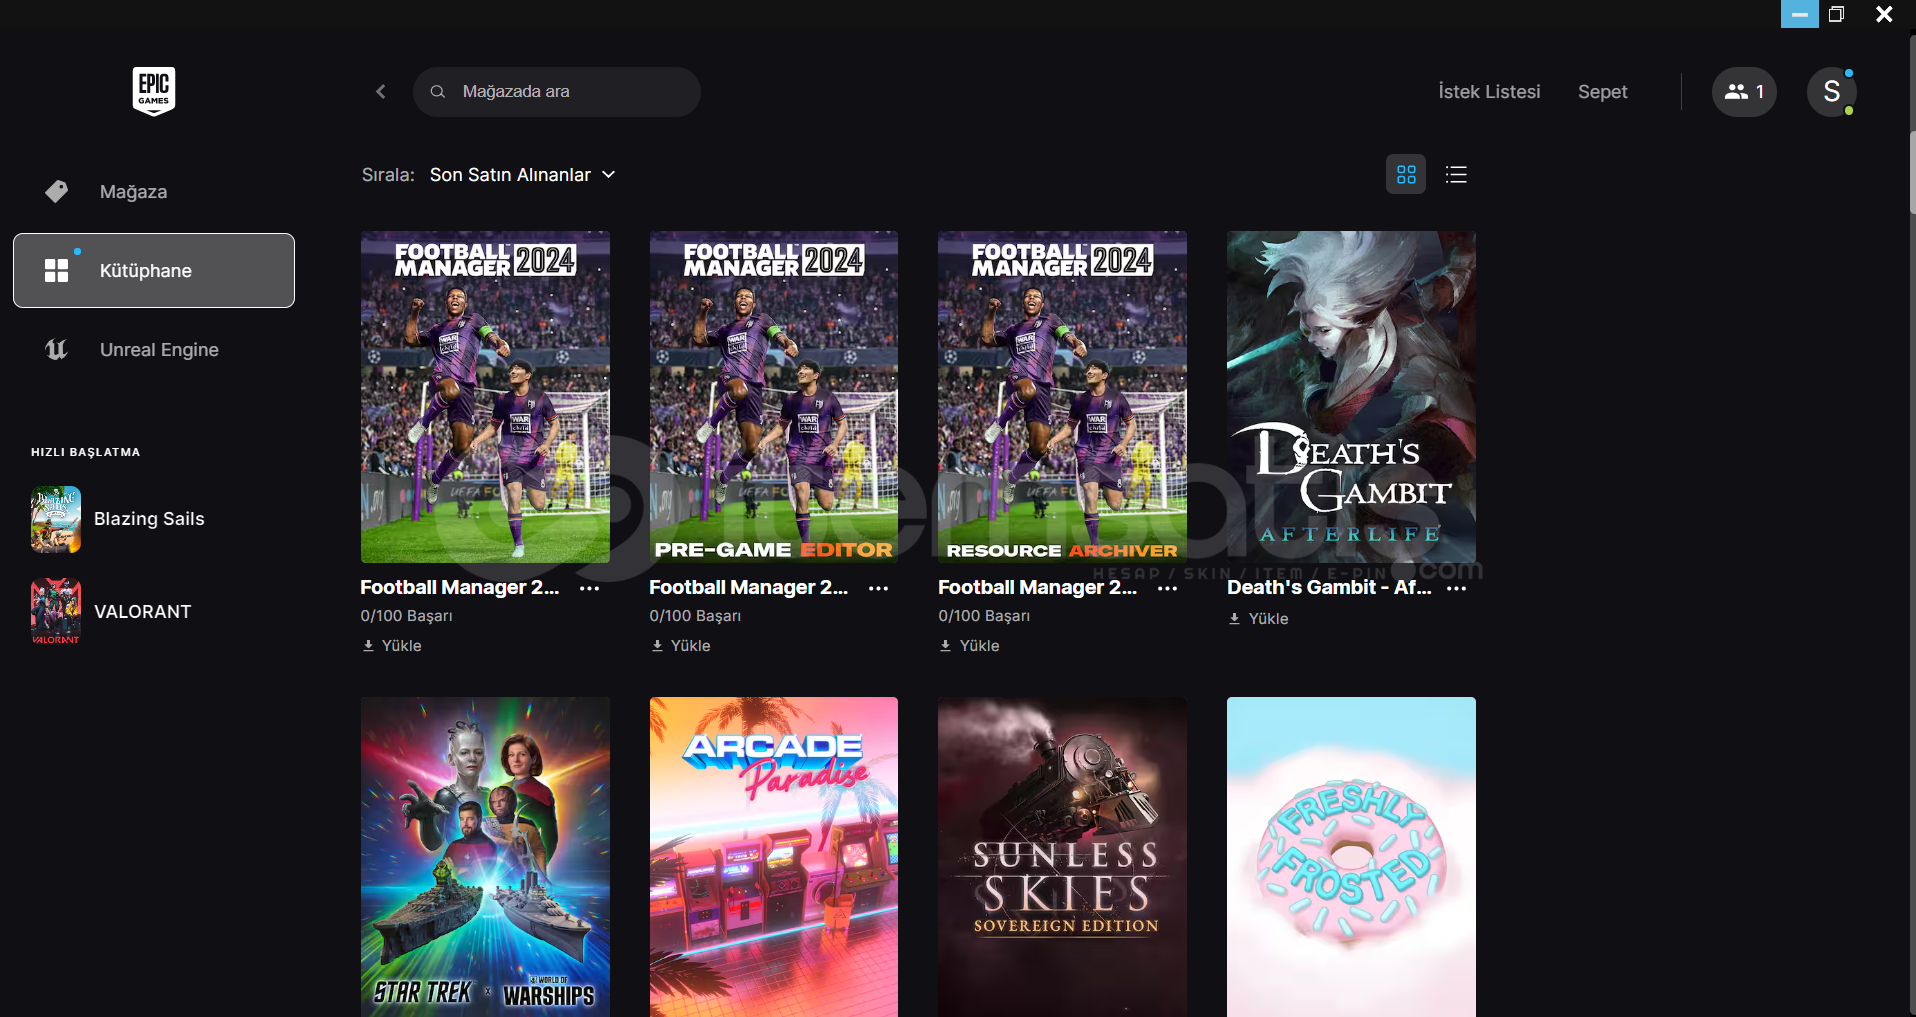Launch Blazing Sails from quick launch

pos(118,519)
